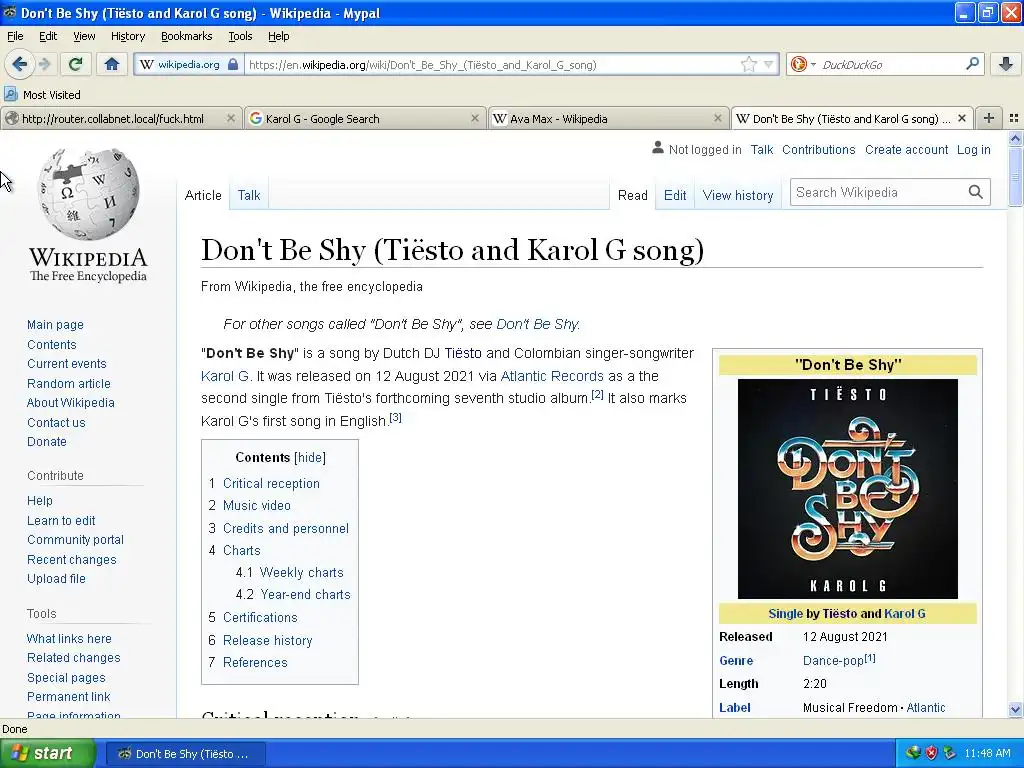Open the Most Visited bookmarks folder

coord(43,95)
